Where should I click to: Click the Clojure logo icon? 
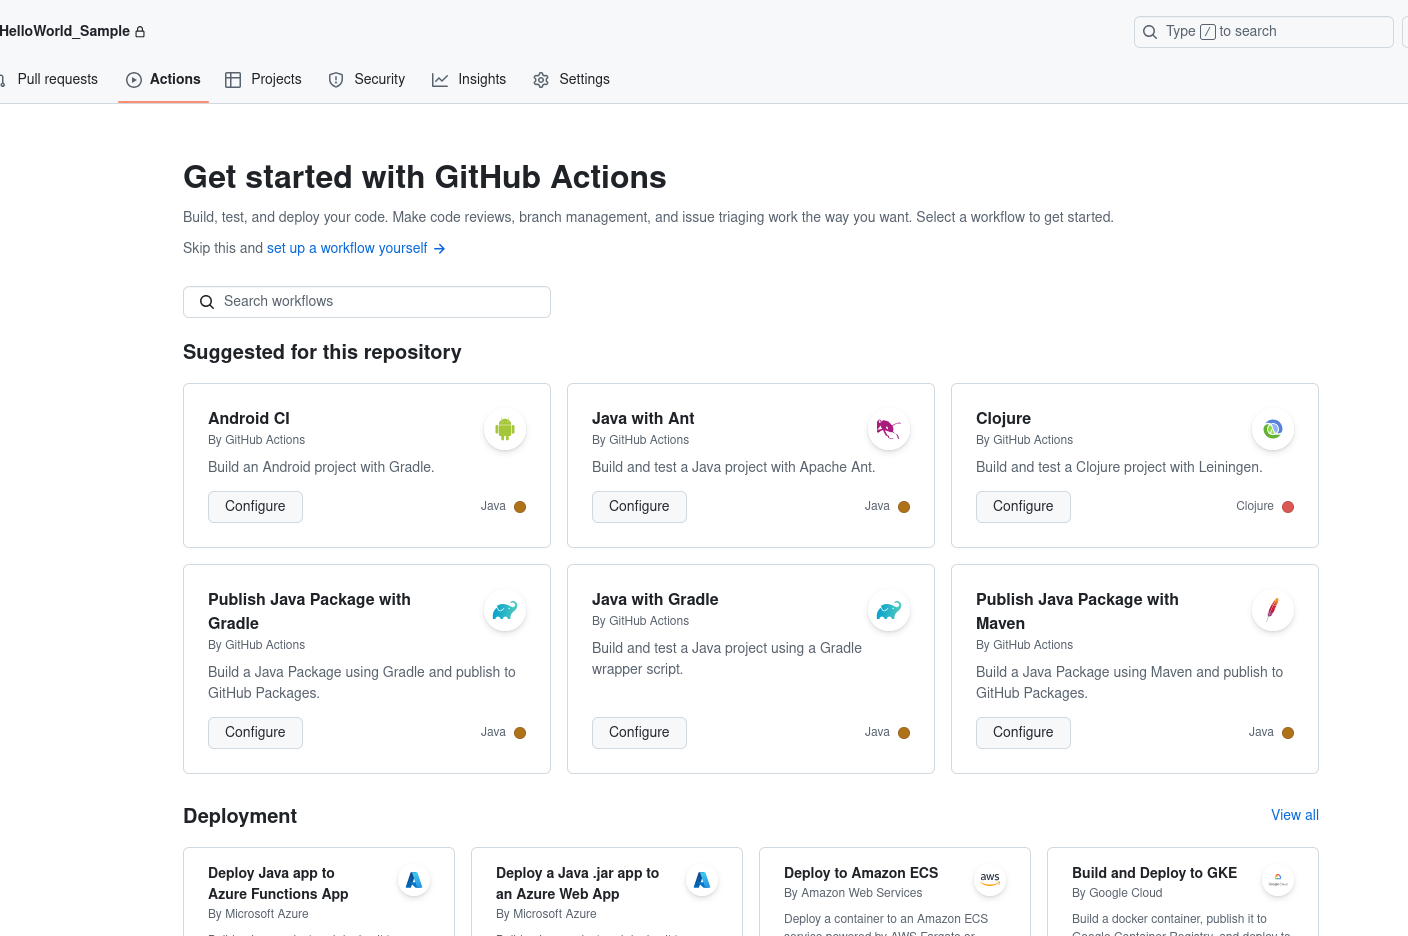pos(1272,428)
